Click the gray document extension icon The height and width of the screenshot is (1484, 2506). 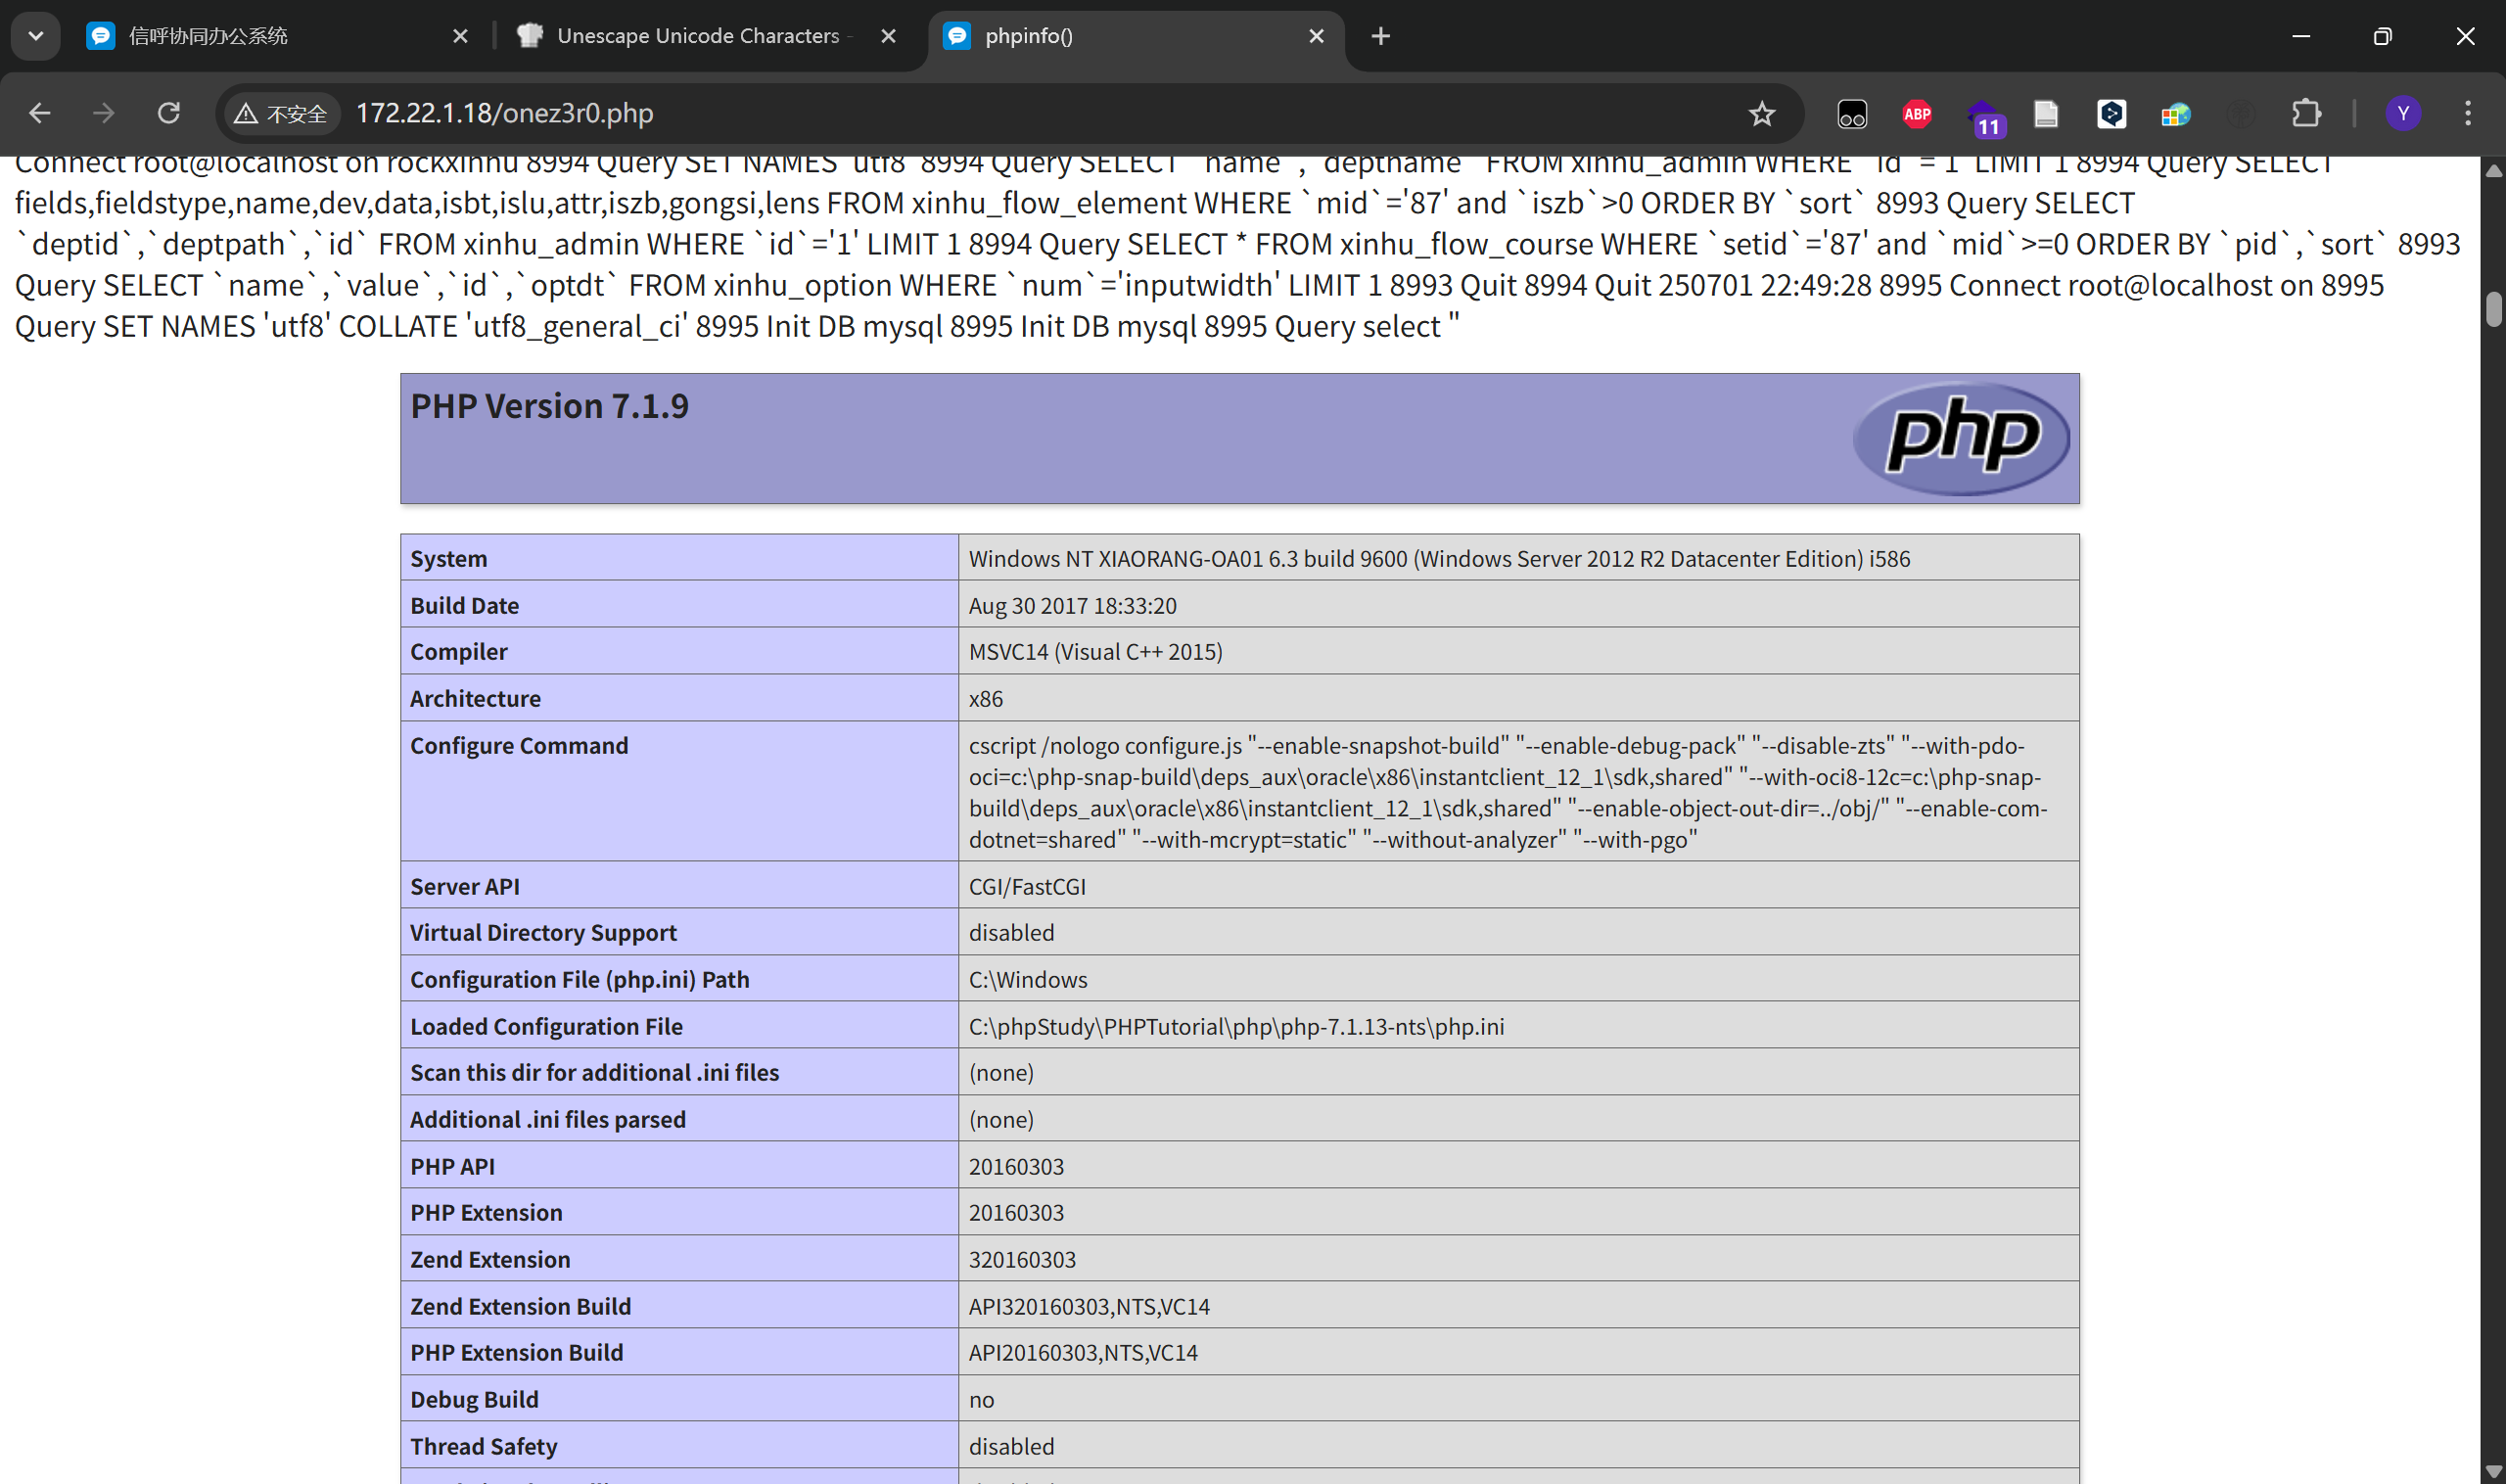pos(2046,114)
